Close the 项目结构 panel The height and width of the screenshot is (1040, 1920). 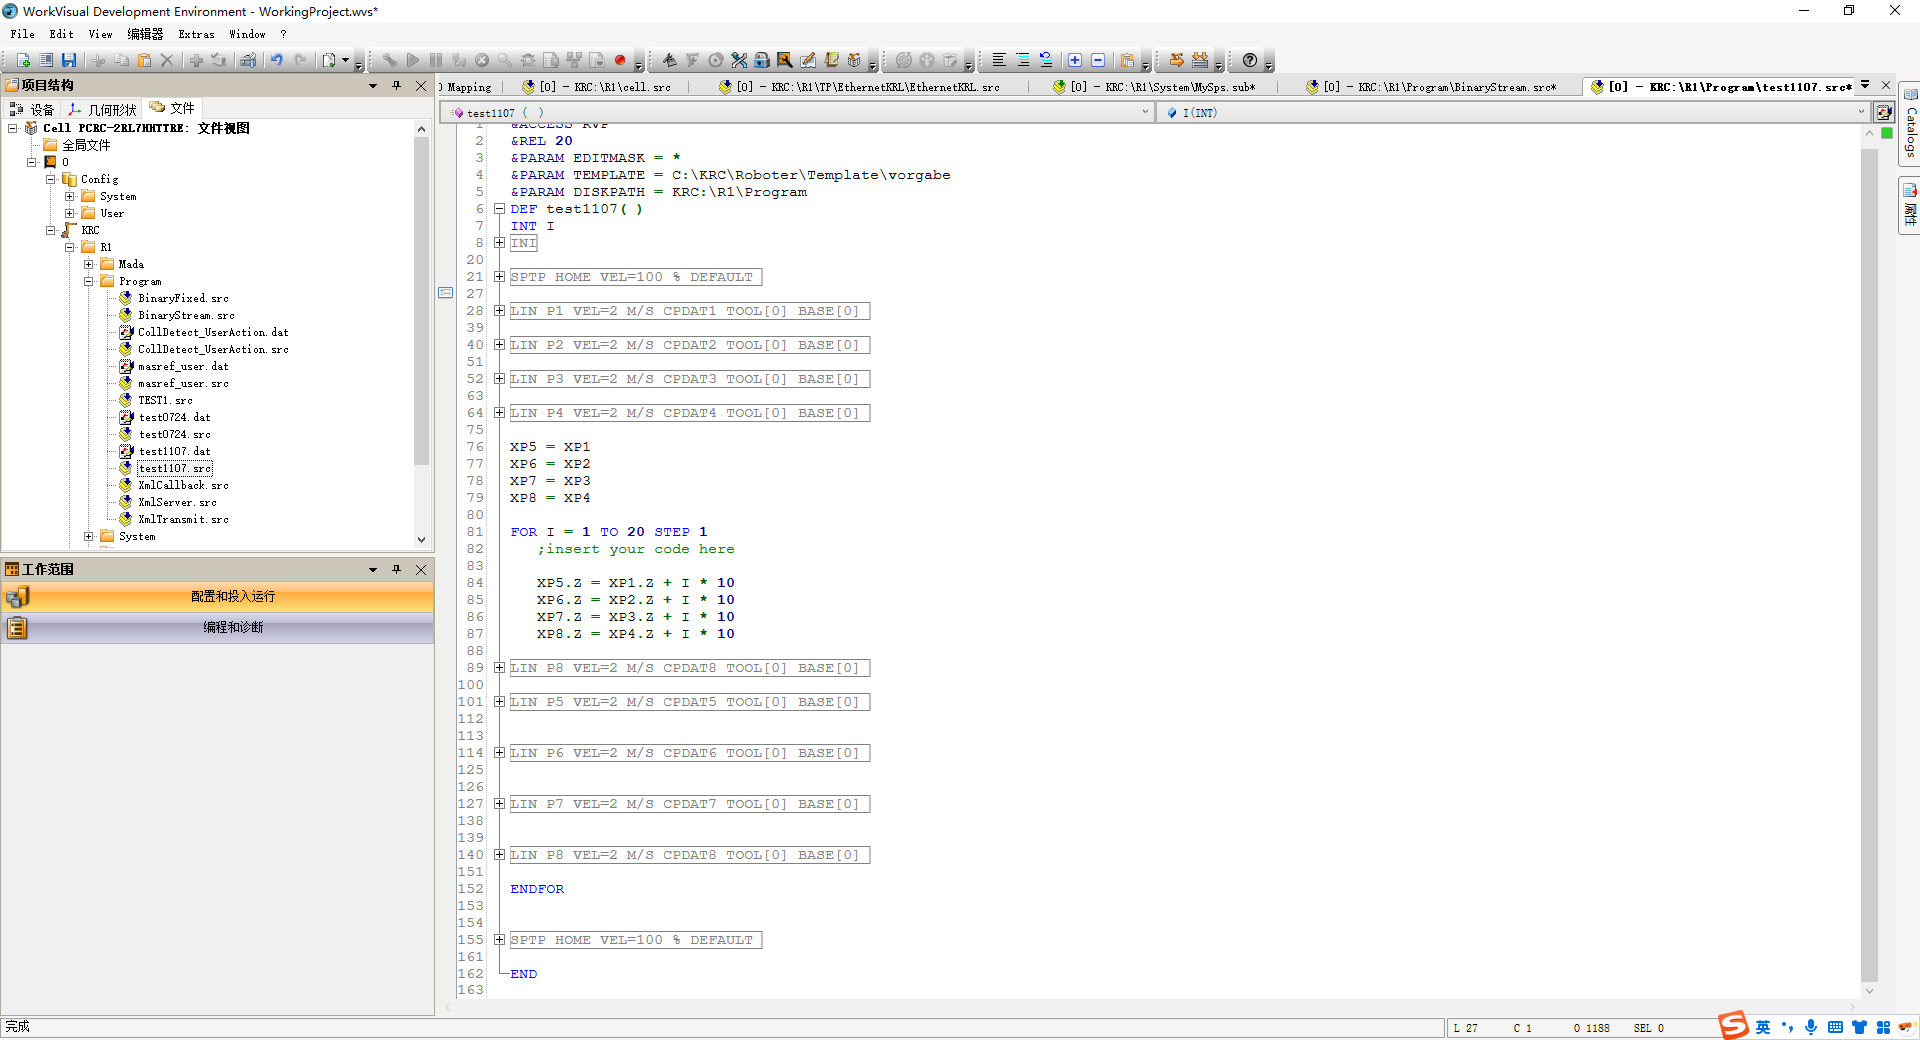[421, 85]
